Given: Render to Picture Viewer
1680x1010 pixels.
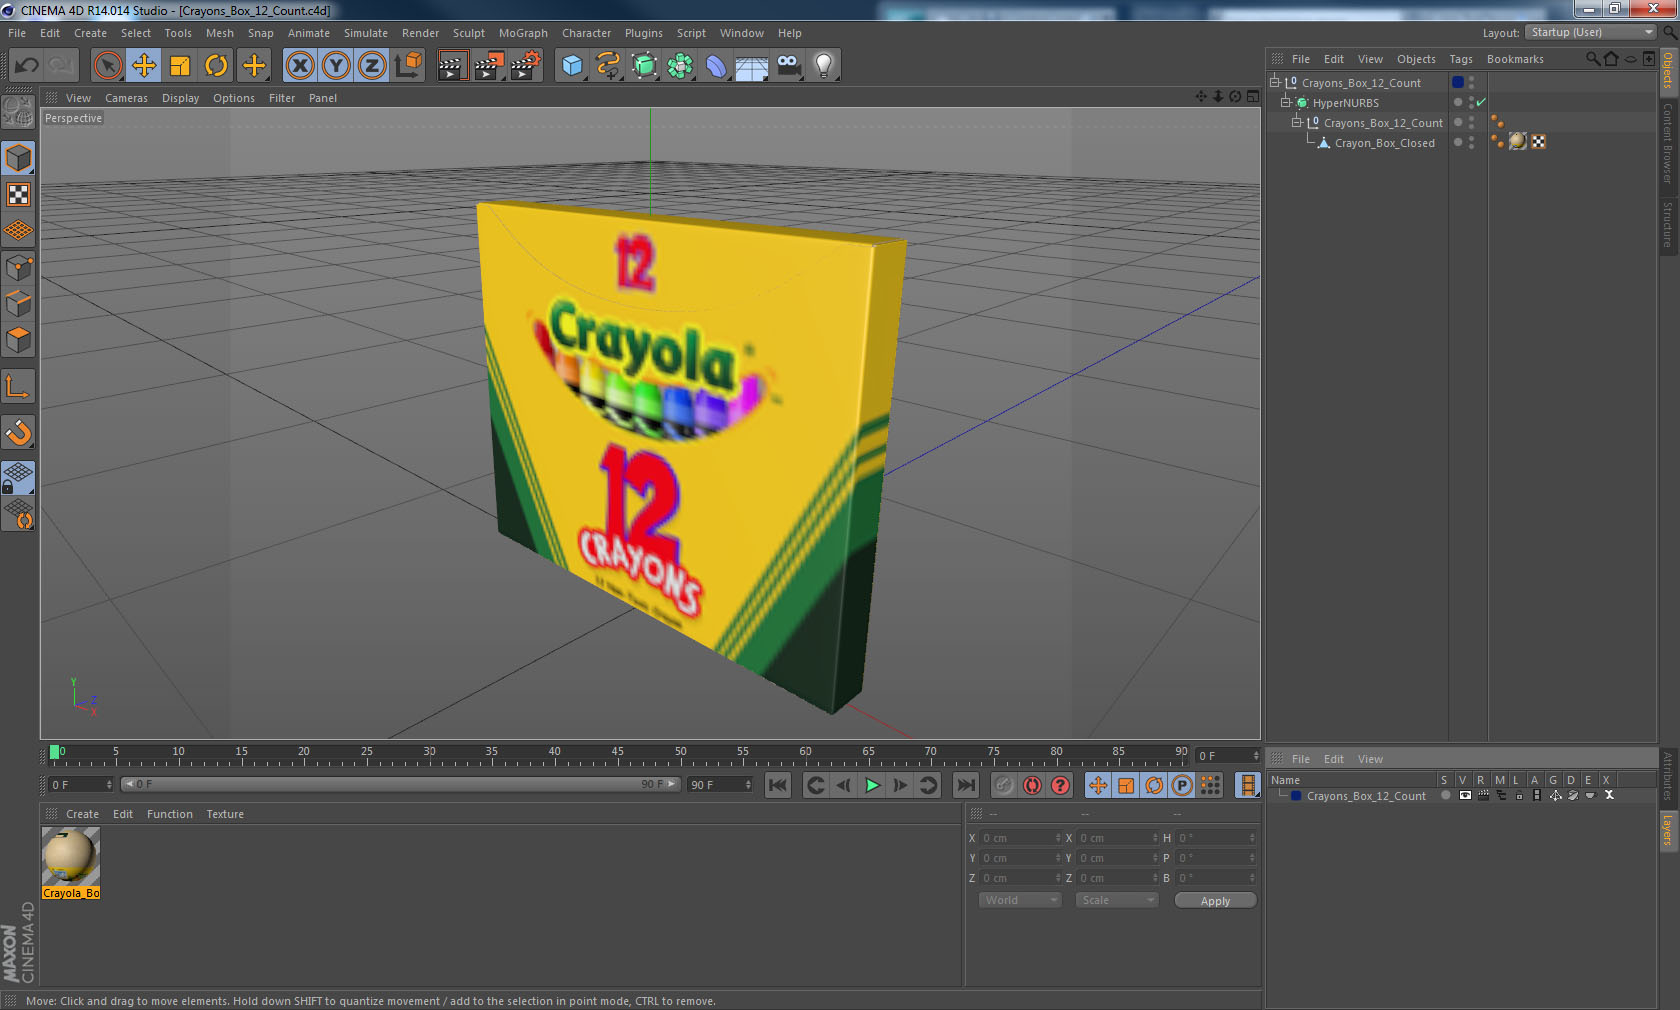Looking at the screenshot, I should coord(489,66).
